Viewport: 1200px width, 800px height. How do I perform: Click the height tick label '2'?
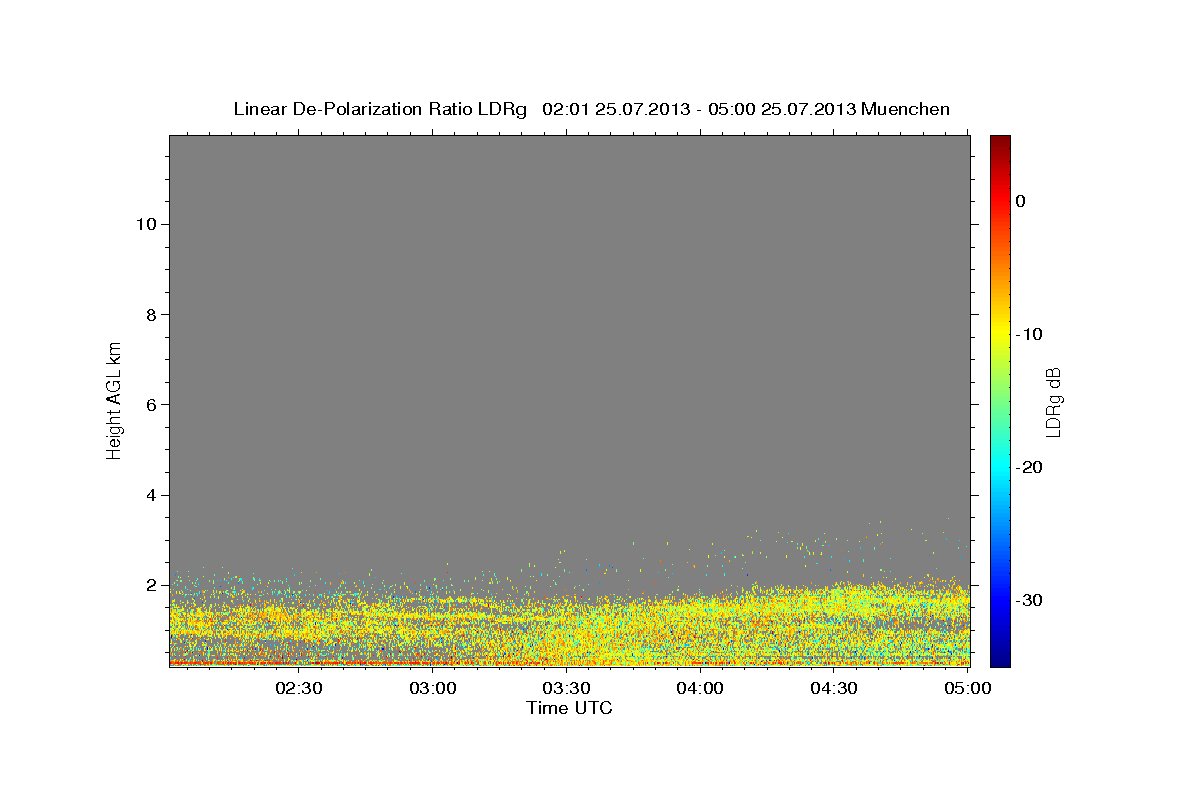[x=149, y=585]
